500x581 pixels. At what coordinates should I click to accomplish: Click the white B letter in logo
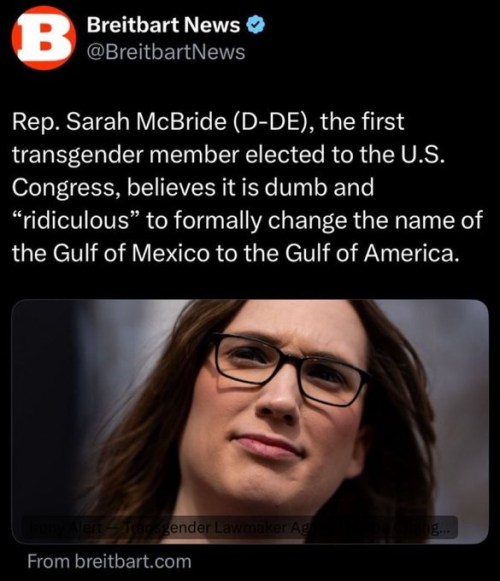coord(44,37)
